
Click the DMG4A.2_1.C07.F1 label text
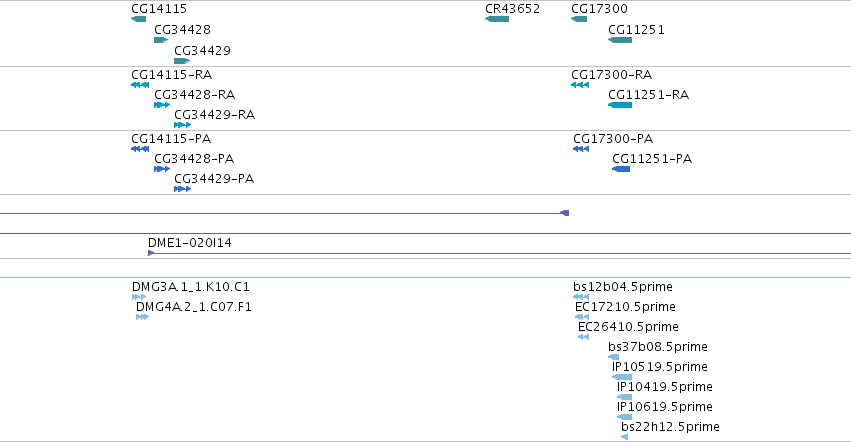point(194,306)
